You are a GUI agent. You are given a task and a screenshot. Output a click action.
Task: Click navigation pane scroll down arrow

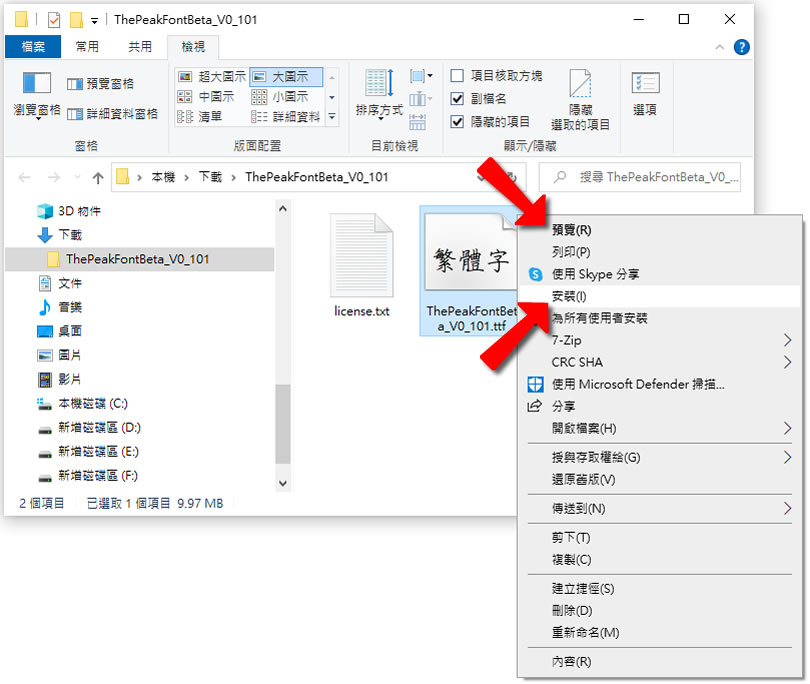[x=283, y=484]
